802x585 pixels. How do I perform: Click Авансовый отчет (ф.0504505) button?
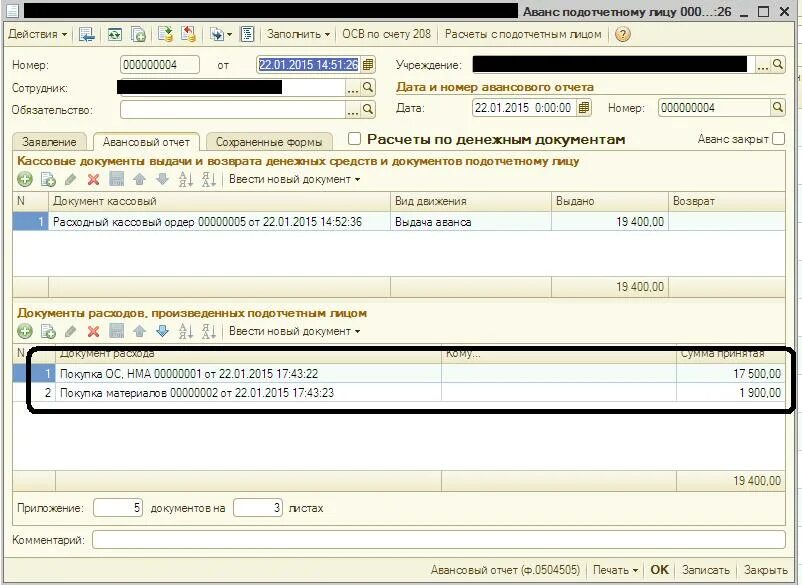point(505,570)
